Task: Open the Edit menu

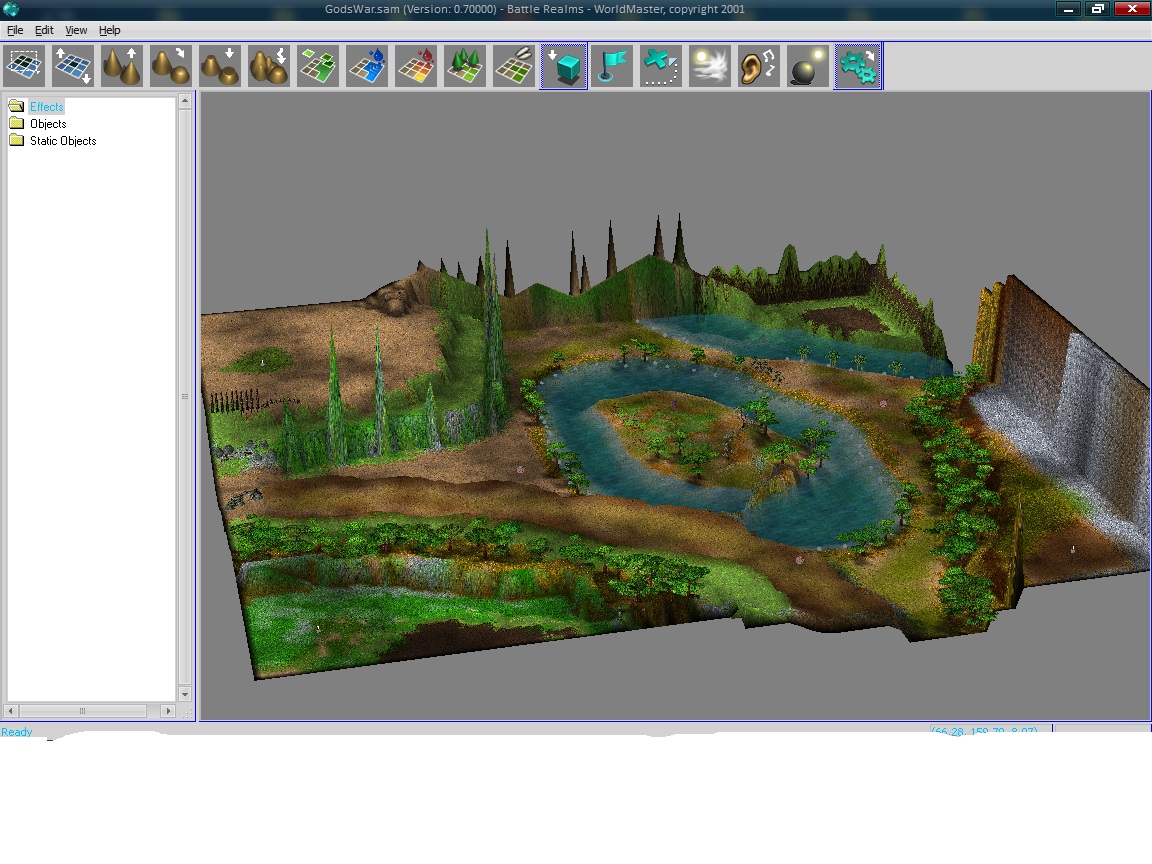Action: coord(44,30)
